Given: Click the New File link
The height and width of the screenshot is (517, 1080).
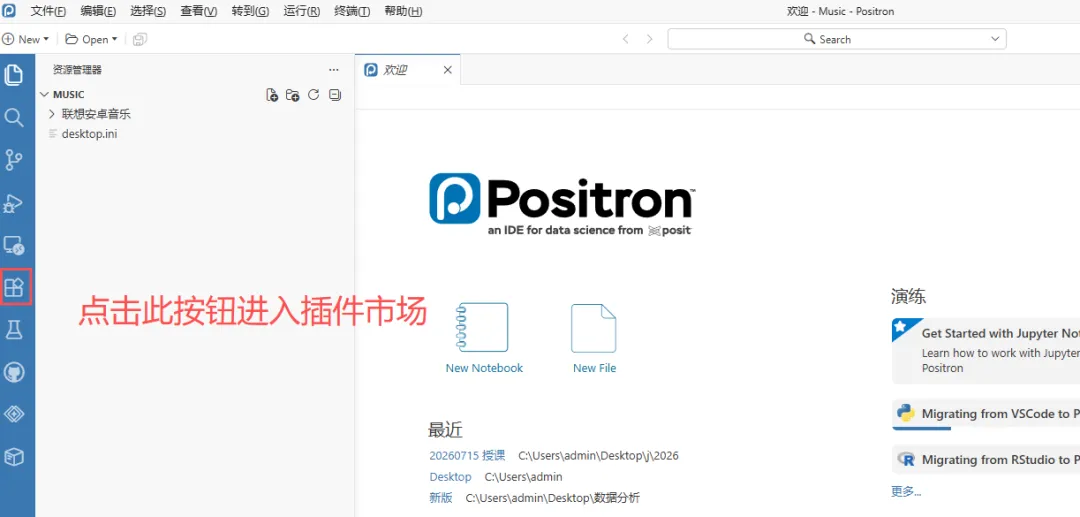Looking at the screenshot, I should coord(594,368).
